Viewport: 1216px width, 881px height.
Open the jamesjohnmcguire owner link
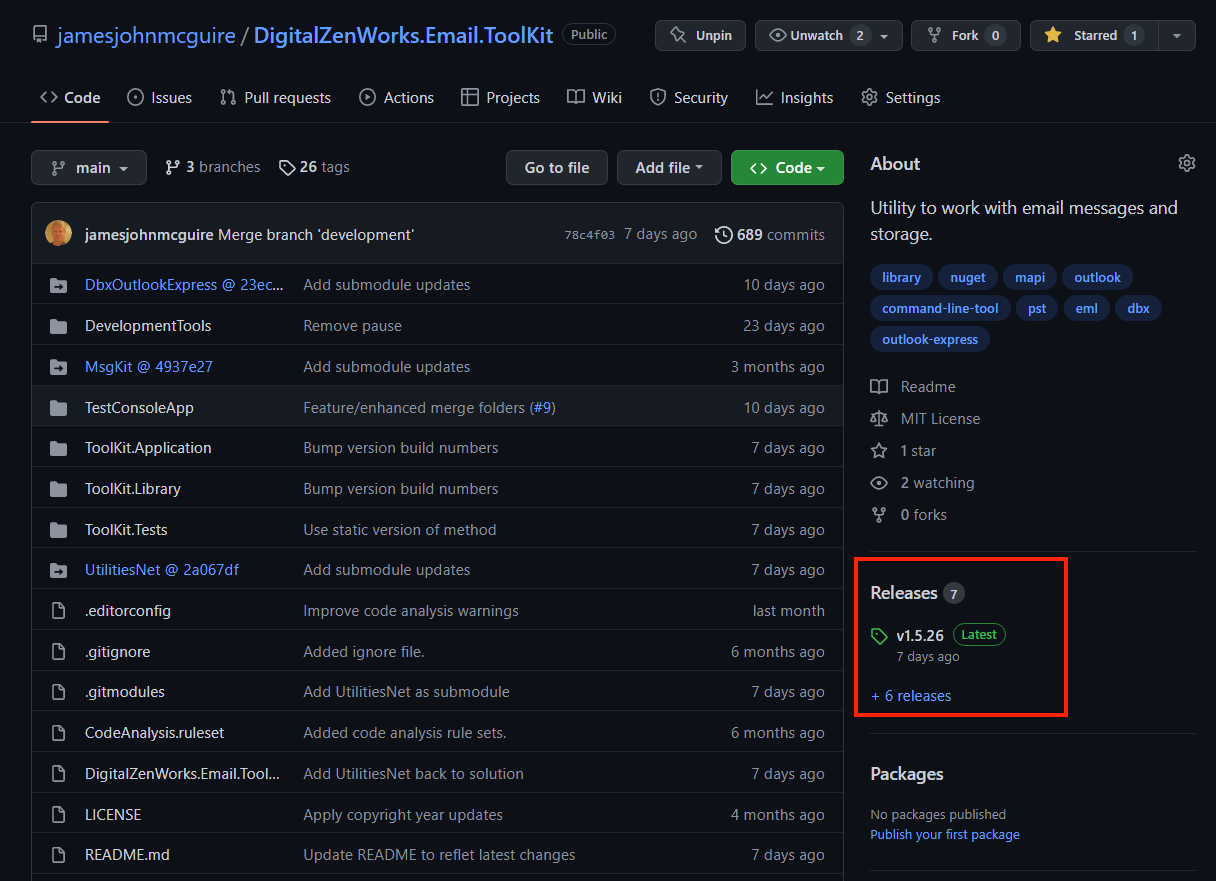(x=146, y=36)
